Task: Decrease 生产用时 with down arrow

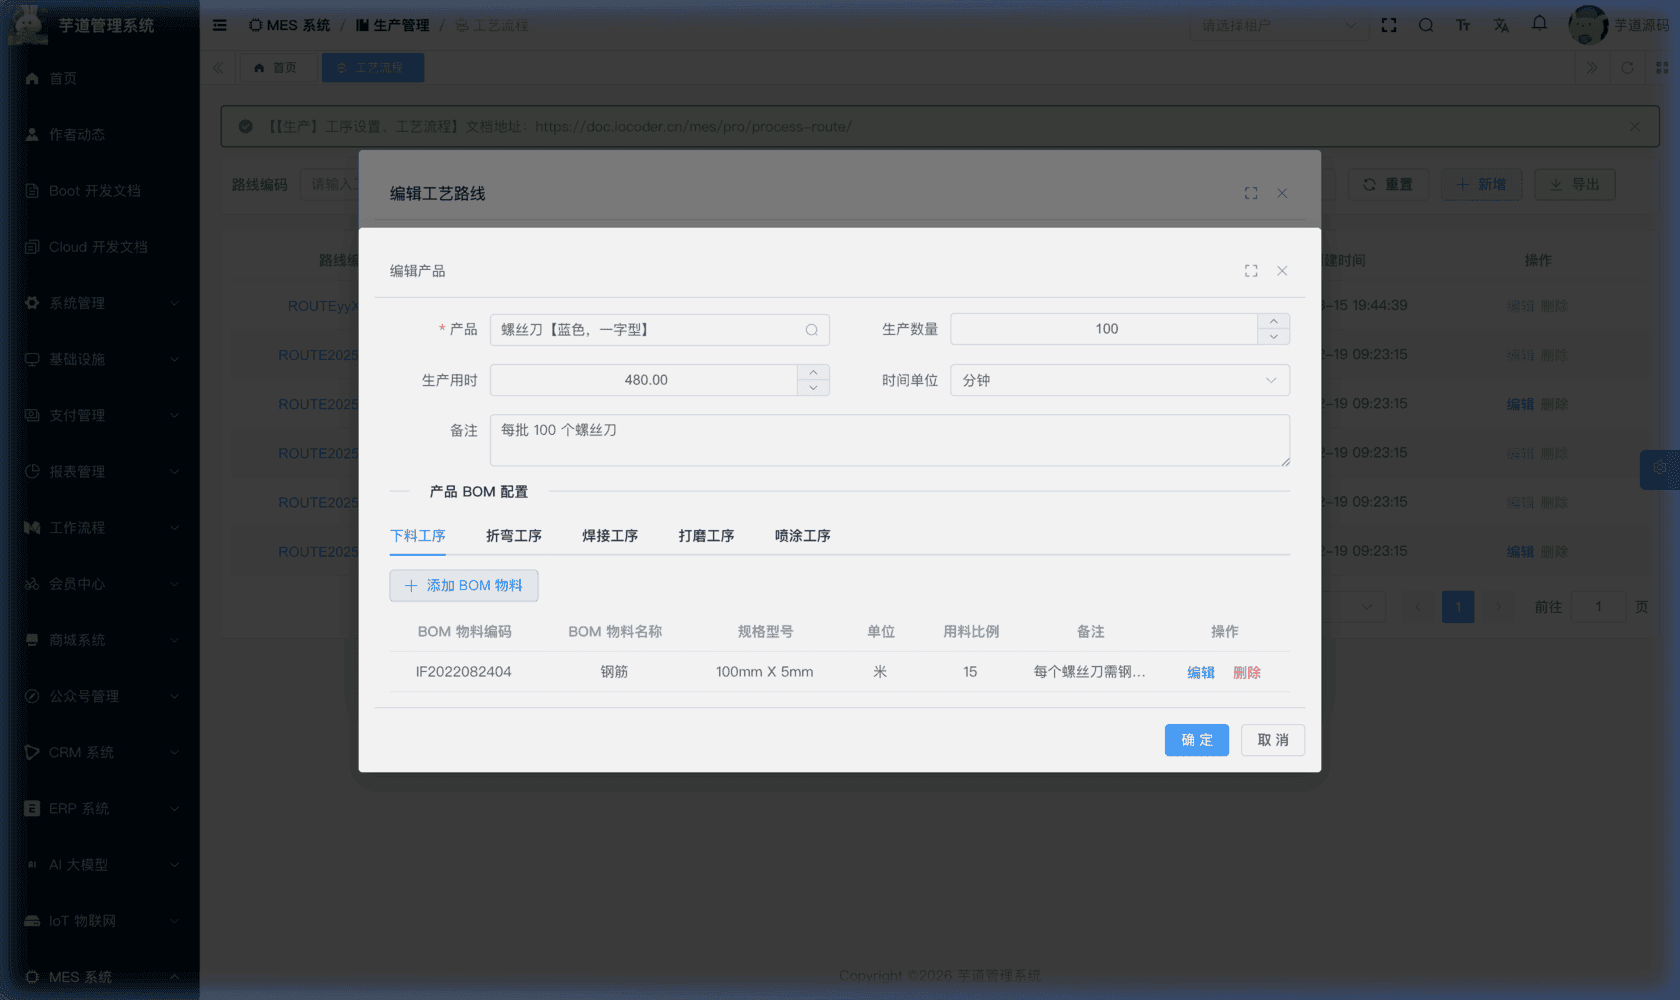Action: [813, 388]
